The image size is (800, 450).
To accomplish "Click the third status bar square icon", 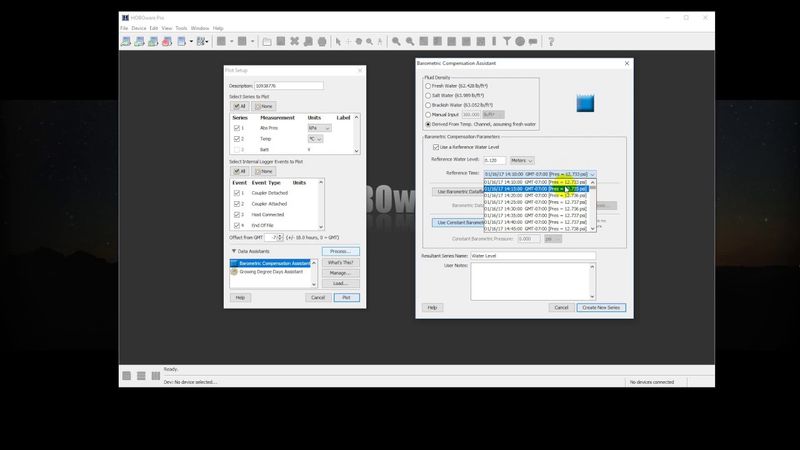I will (156, 376).
